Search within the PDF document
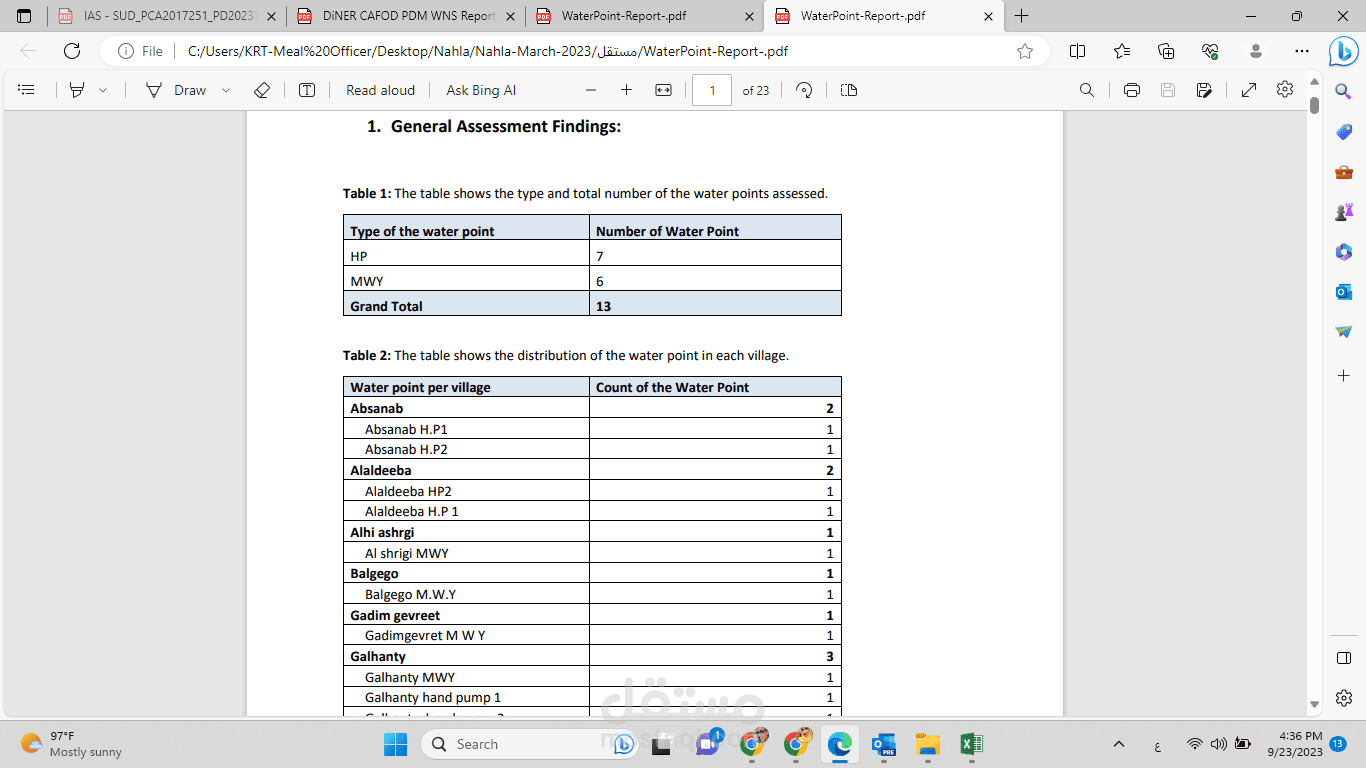1366x768 pixels. click(1087, 90)
